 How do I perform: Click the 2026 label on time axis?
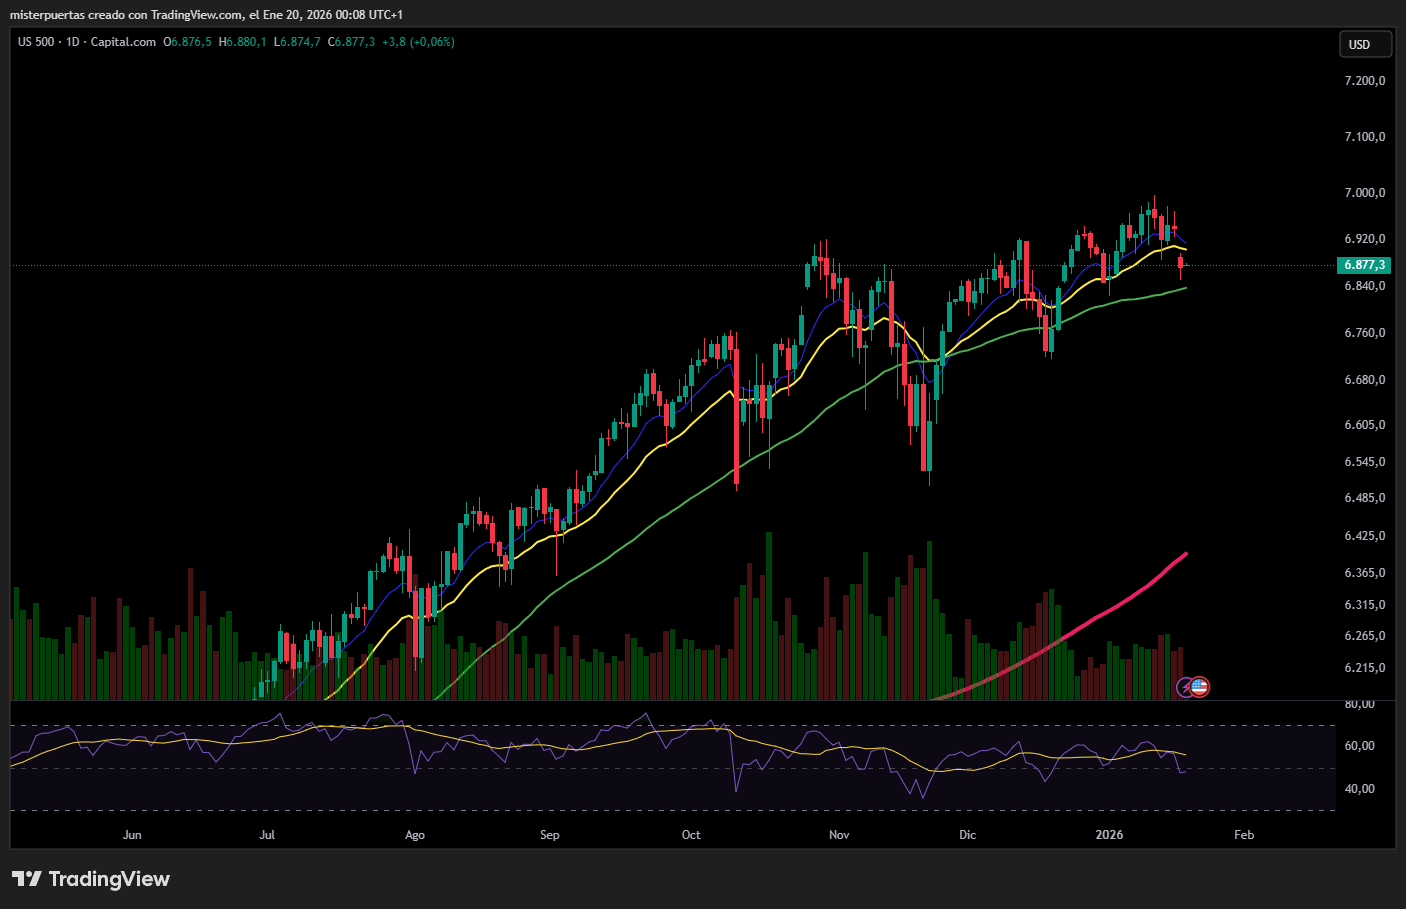tap(1109, 835)
